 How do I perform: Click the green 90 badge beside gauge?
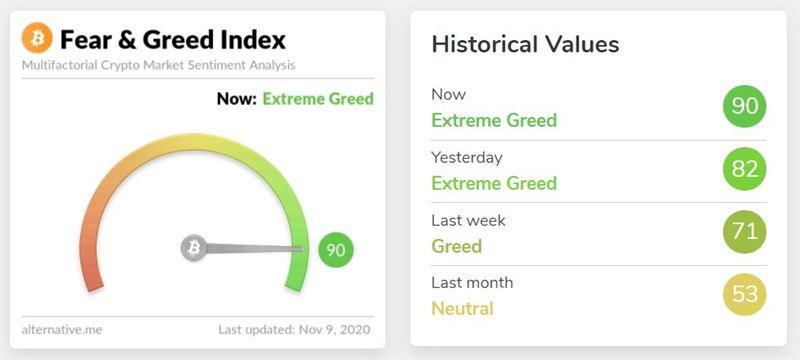(336, 250)
